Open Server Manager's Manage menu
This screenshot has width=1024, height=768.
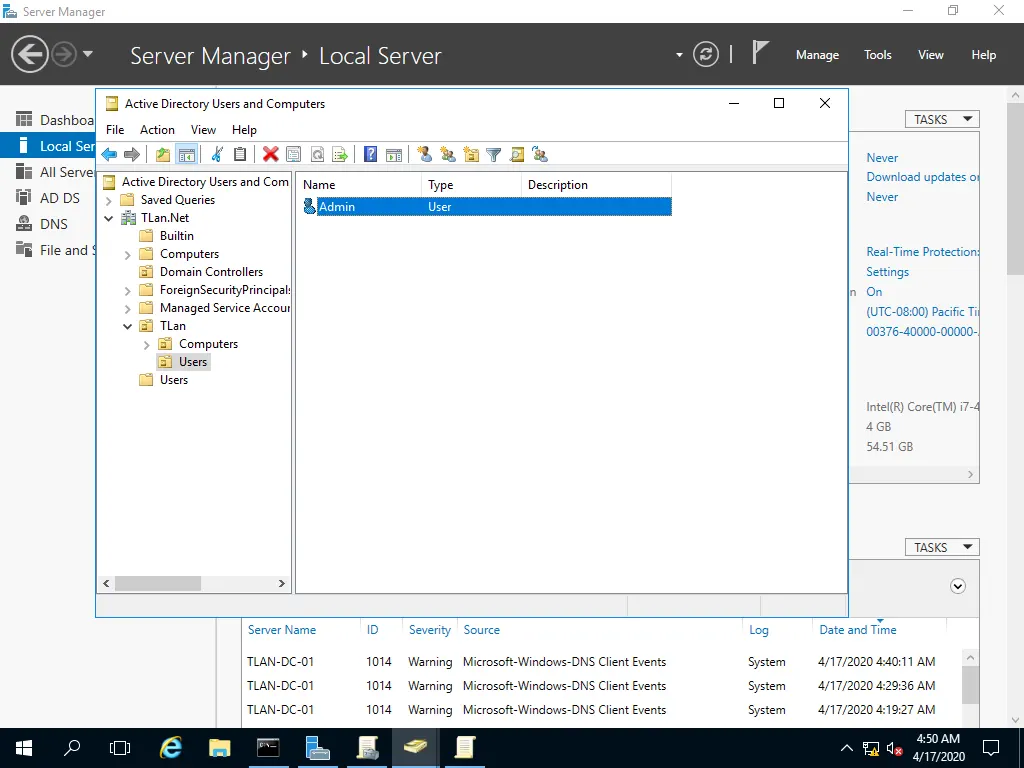817,55
